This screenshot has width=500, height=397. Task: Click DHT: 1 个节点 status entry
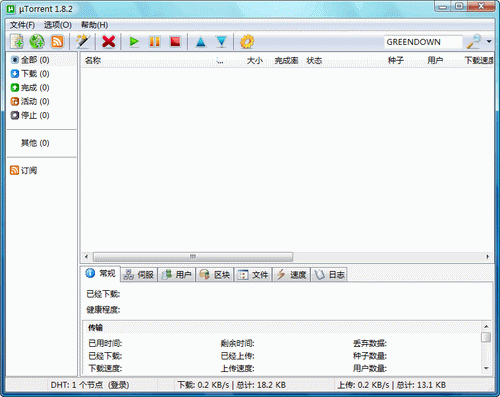pyautogui.click(x=90, y=385)
